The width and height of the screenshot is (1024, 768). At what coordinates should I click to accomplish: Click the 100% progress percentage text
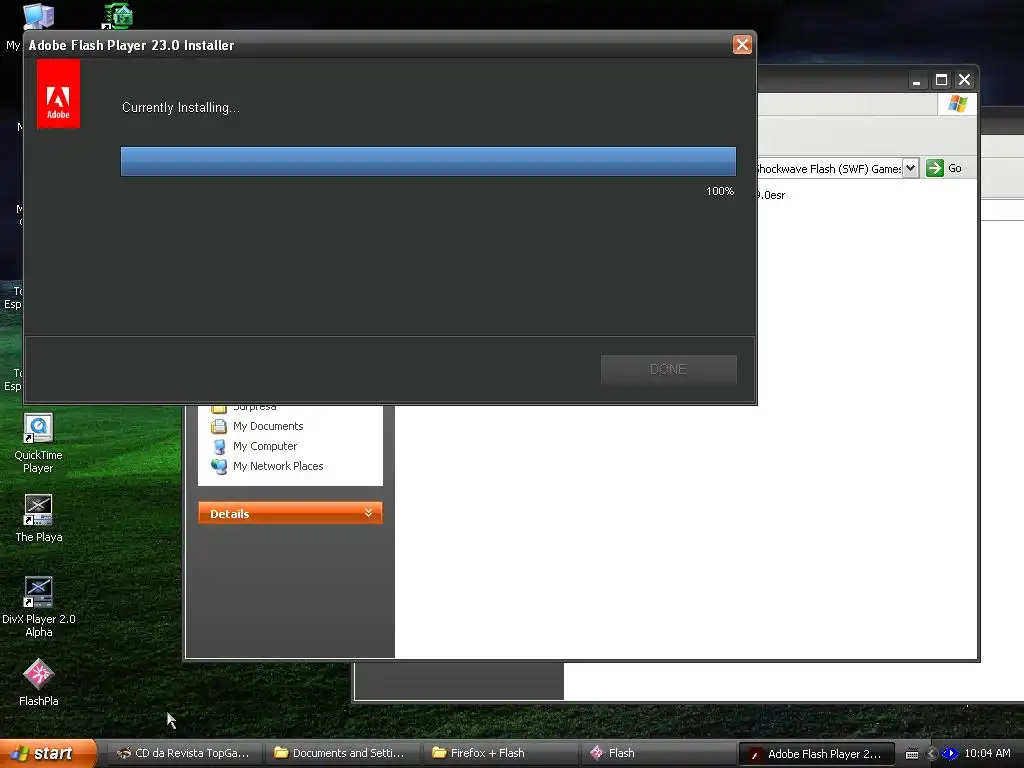coord(720,191)
